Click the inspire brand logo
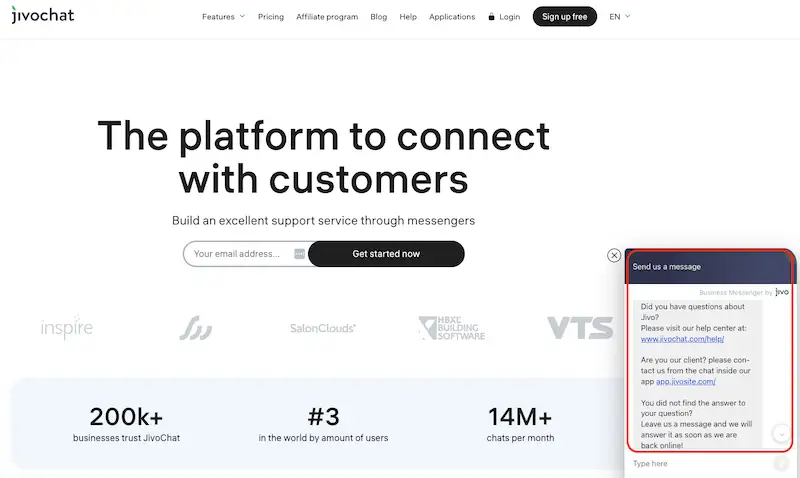Image resolution: width=800 pixels, height=478 pixels. (x=67, y=327)
